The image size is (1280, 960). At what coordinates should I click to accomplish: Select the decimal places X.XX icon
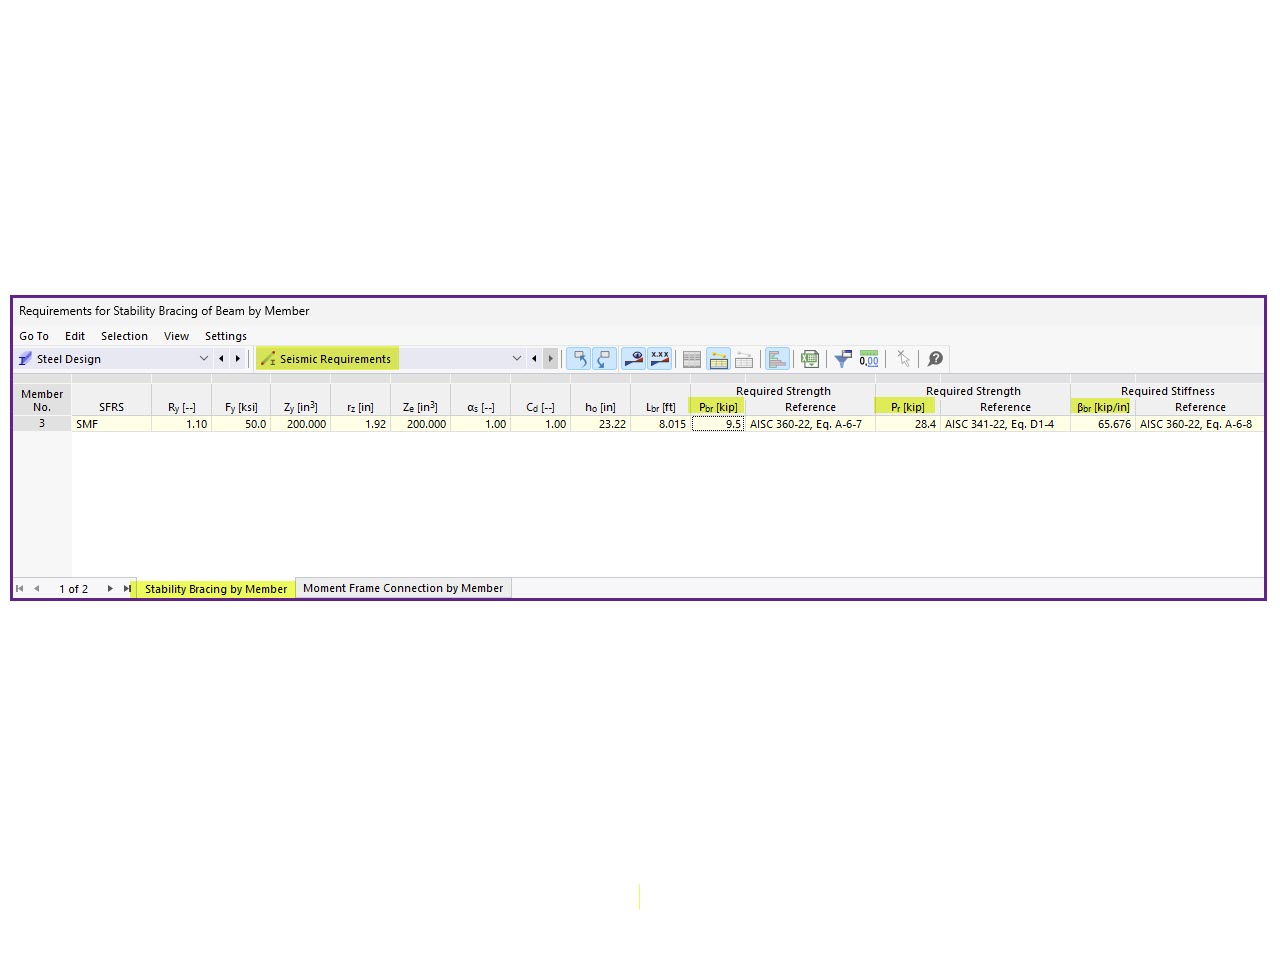pyautogui.click(x=659, y=358)
